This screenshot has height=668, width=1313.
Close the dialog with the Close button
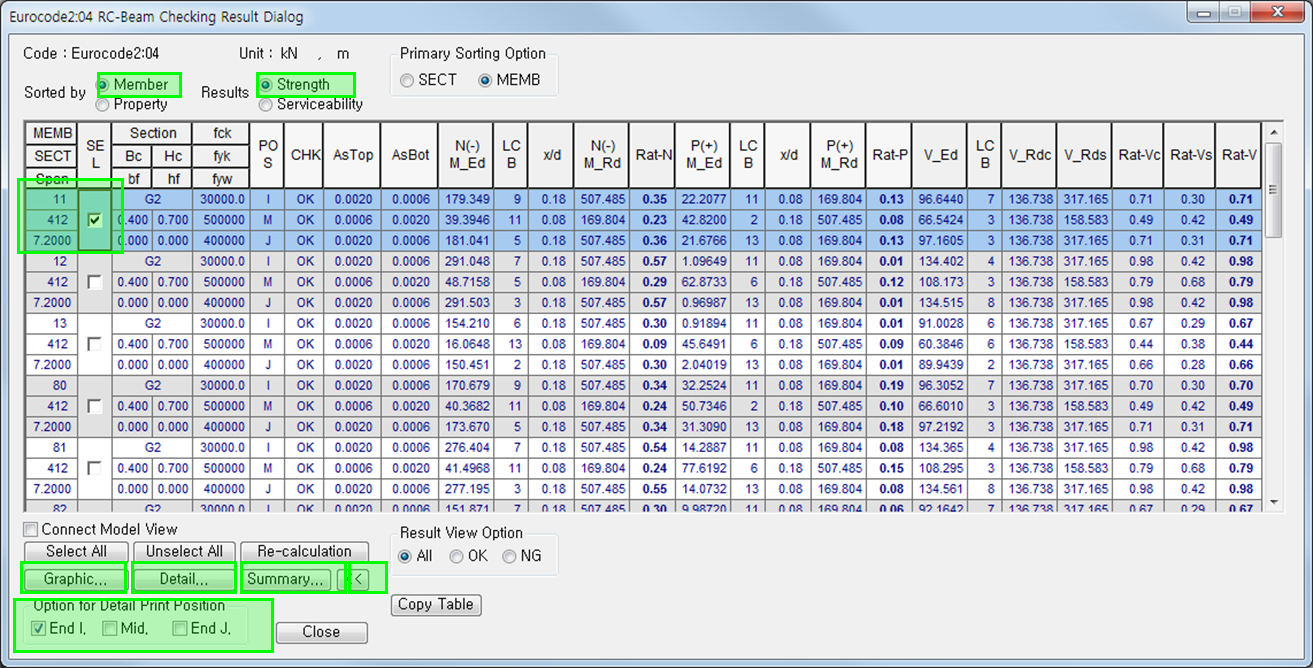tap(321, 632)
